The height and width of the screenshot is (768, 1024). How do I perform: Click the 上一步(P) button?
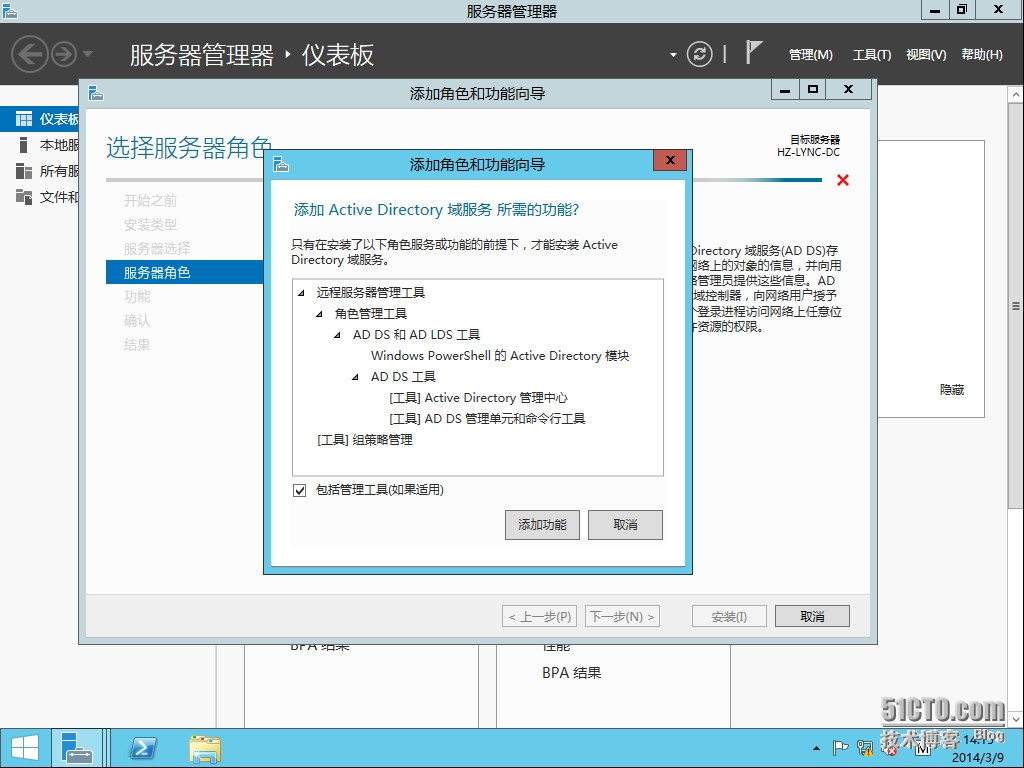(x=539, y=616)
